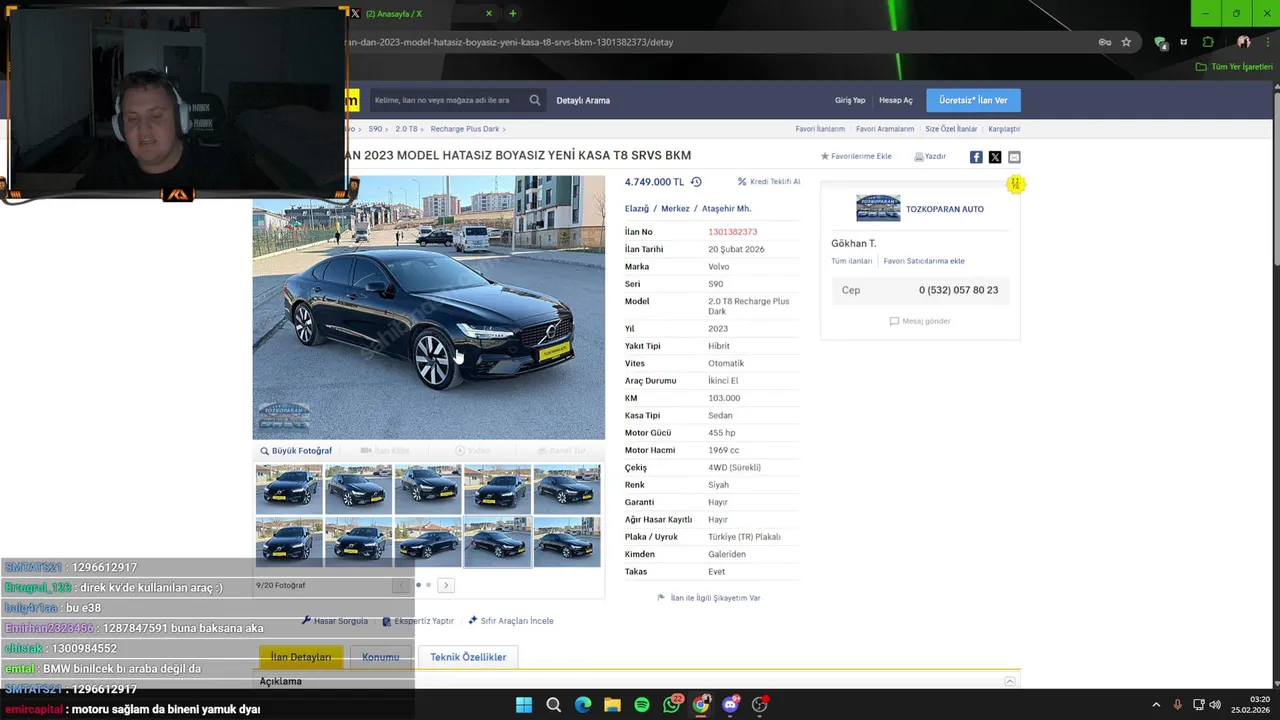Viewport: 1280px width, 720px height.
Task: Open Microsoft Edge from taskbar
Action: pos(583,705)
